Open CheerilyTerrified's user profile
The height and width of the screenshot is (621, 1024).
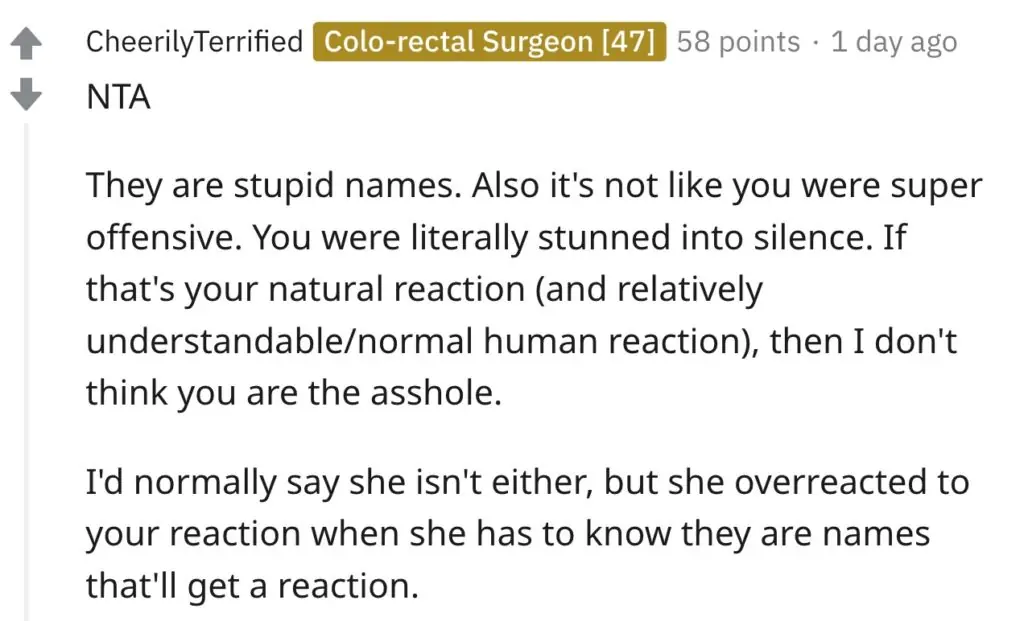[194, 42]
